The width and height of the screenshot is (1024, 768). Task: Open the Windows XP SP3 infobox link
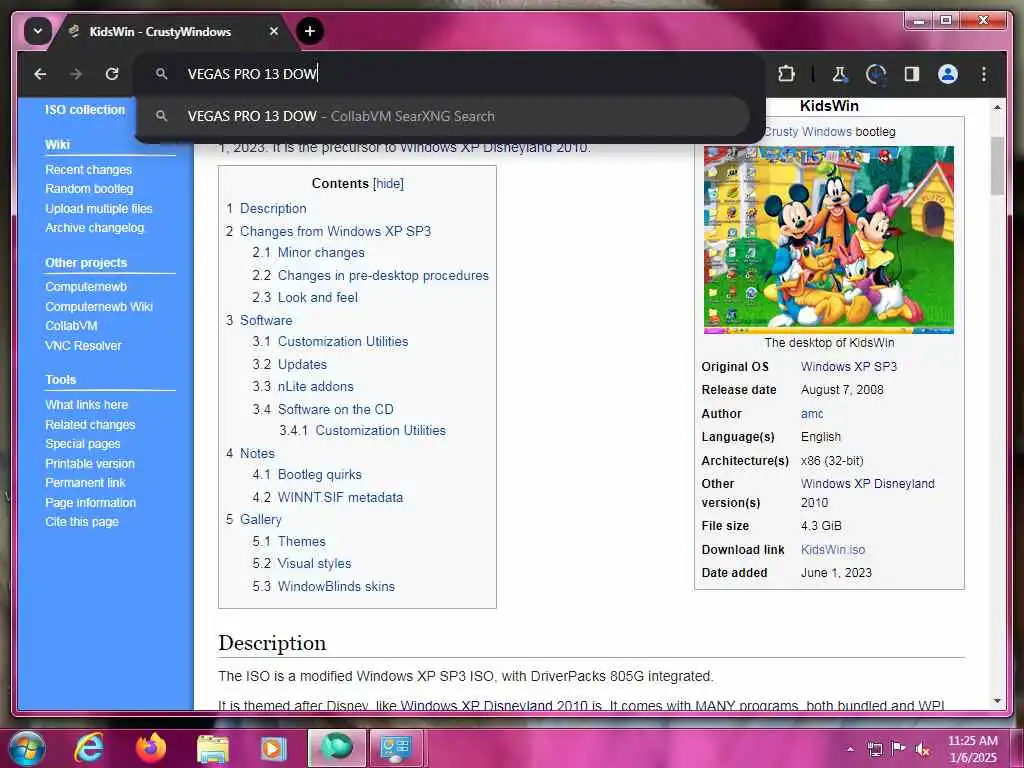(849, 367)
